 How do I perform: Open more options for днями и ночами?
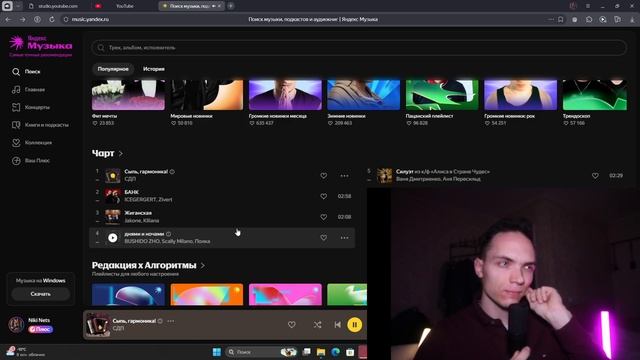click(x=344, y=238)
